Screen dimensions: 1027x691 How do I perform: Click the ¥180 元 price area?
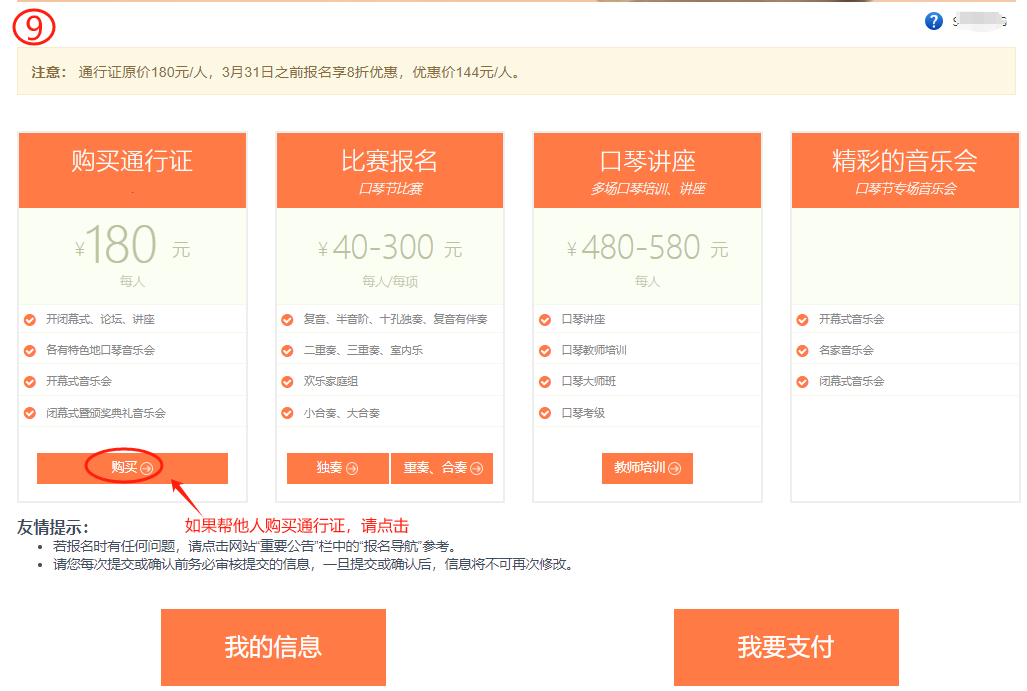pos(132,246)
